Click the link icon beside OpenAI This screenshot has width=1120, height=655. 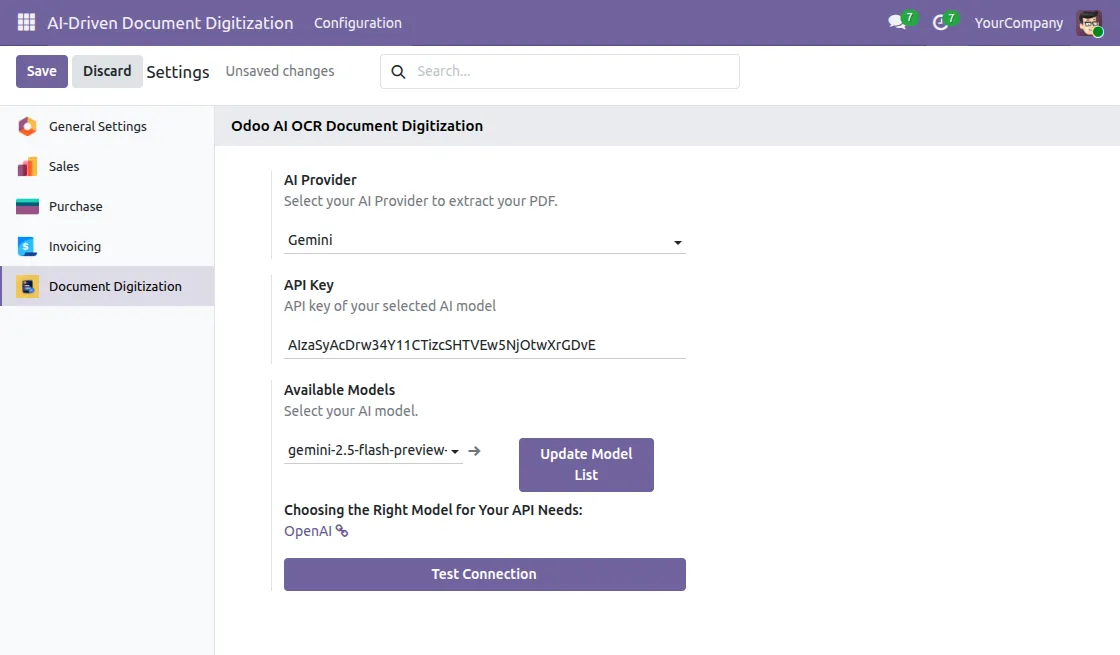point(342,531)
